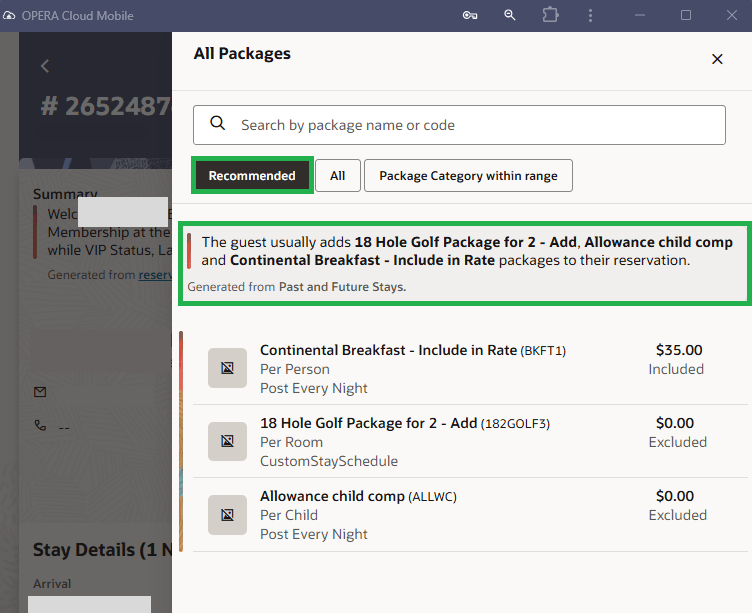Select 18 Hole Golf Package for 2 - Add
Screen dimensions: 752x613
point(470,441)
